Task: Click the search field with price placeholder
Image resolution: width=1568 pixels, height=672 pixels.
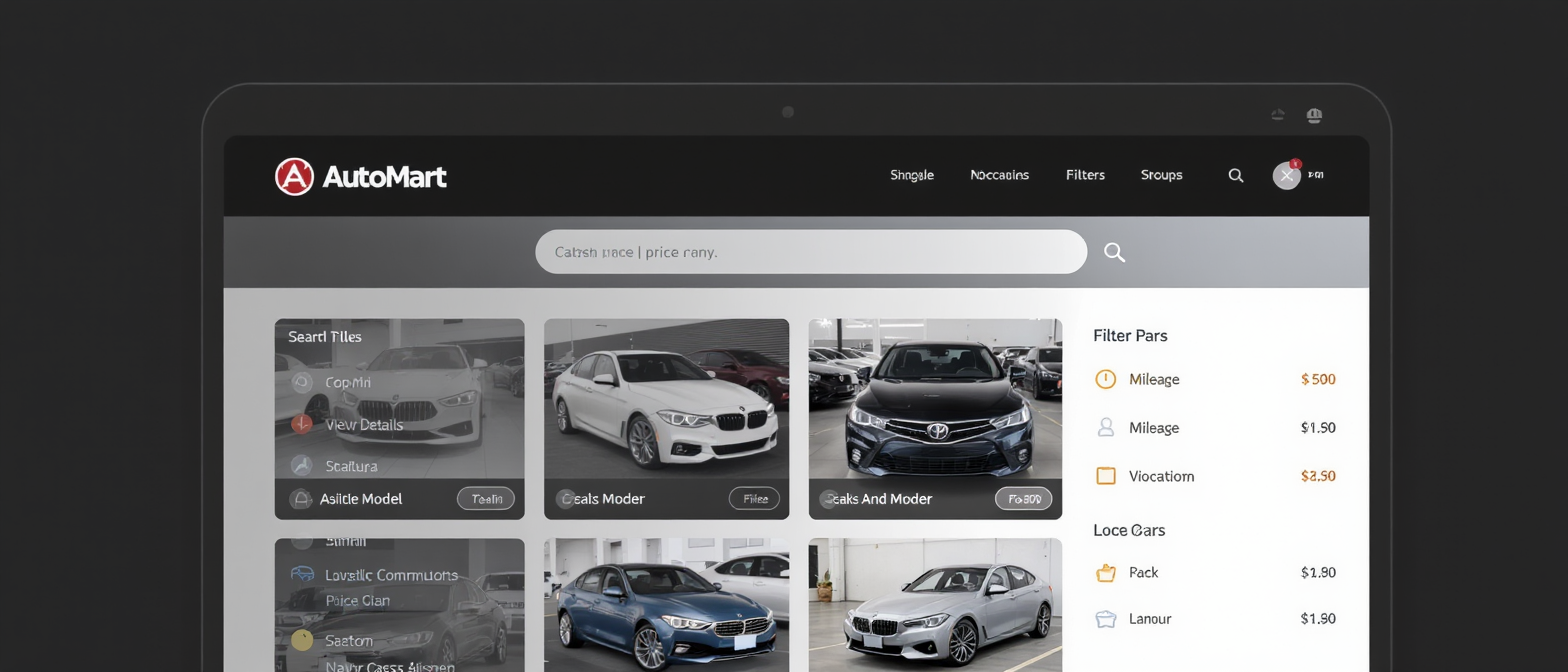Action: click(x=811, y=252)
